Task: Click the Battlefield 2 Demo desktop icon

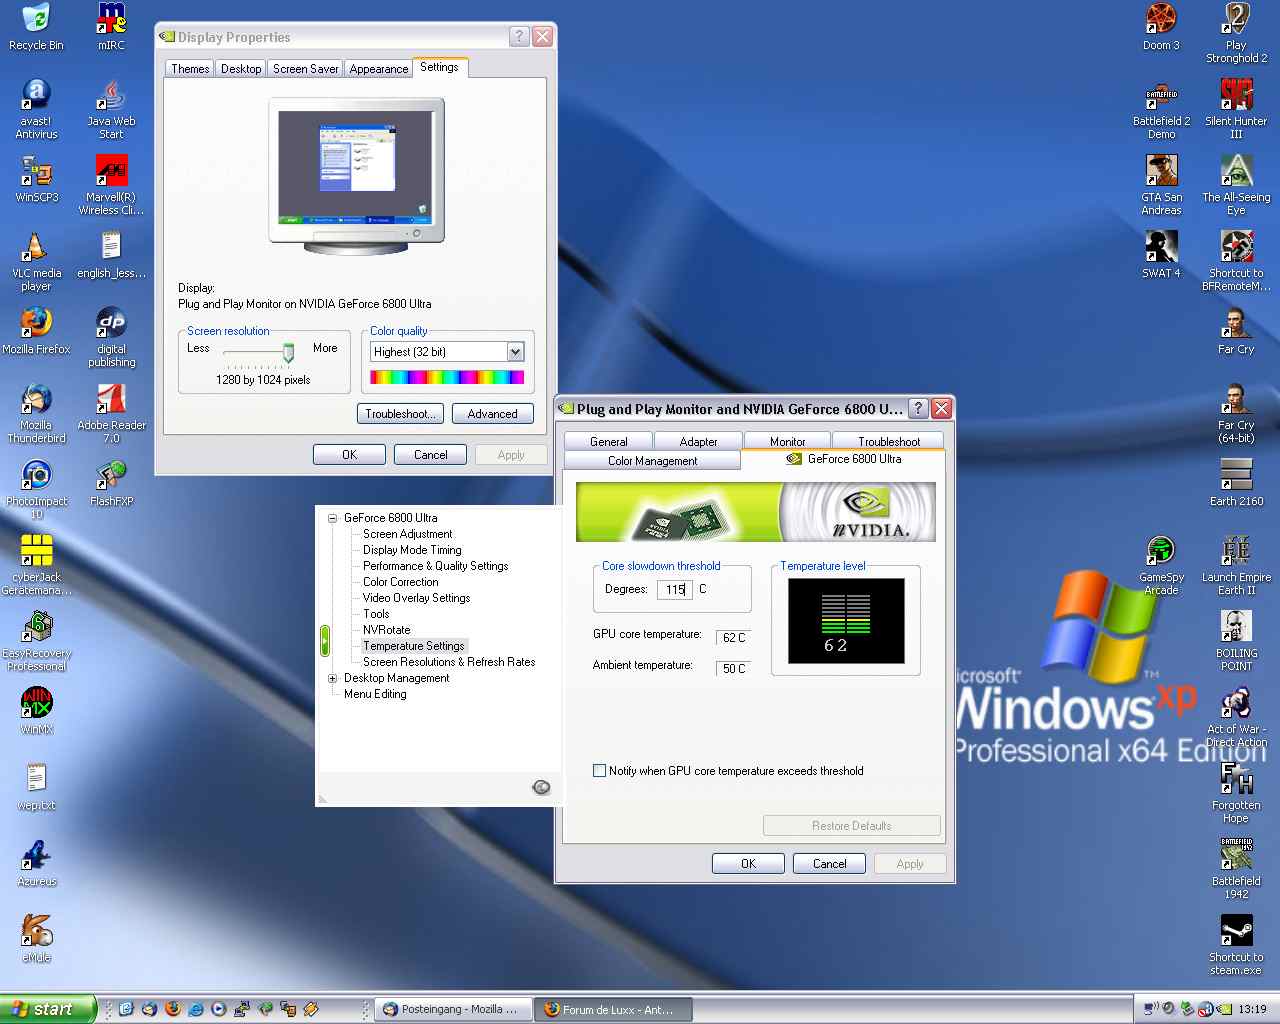Action: [1161, 109]
